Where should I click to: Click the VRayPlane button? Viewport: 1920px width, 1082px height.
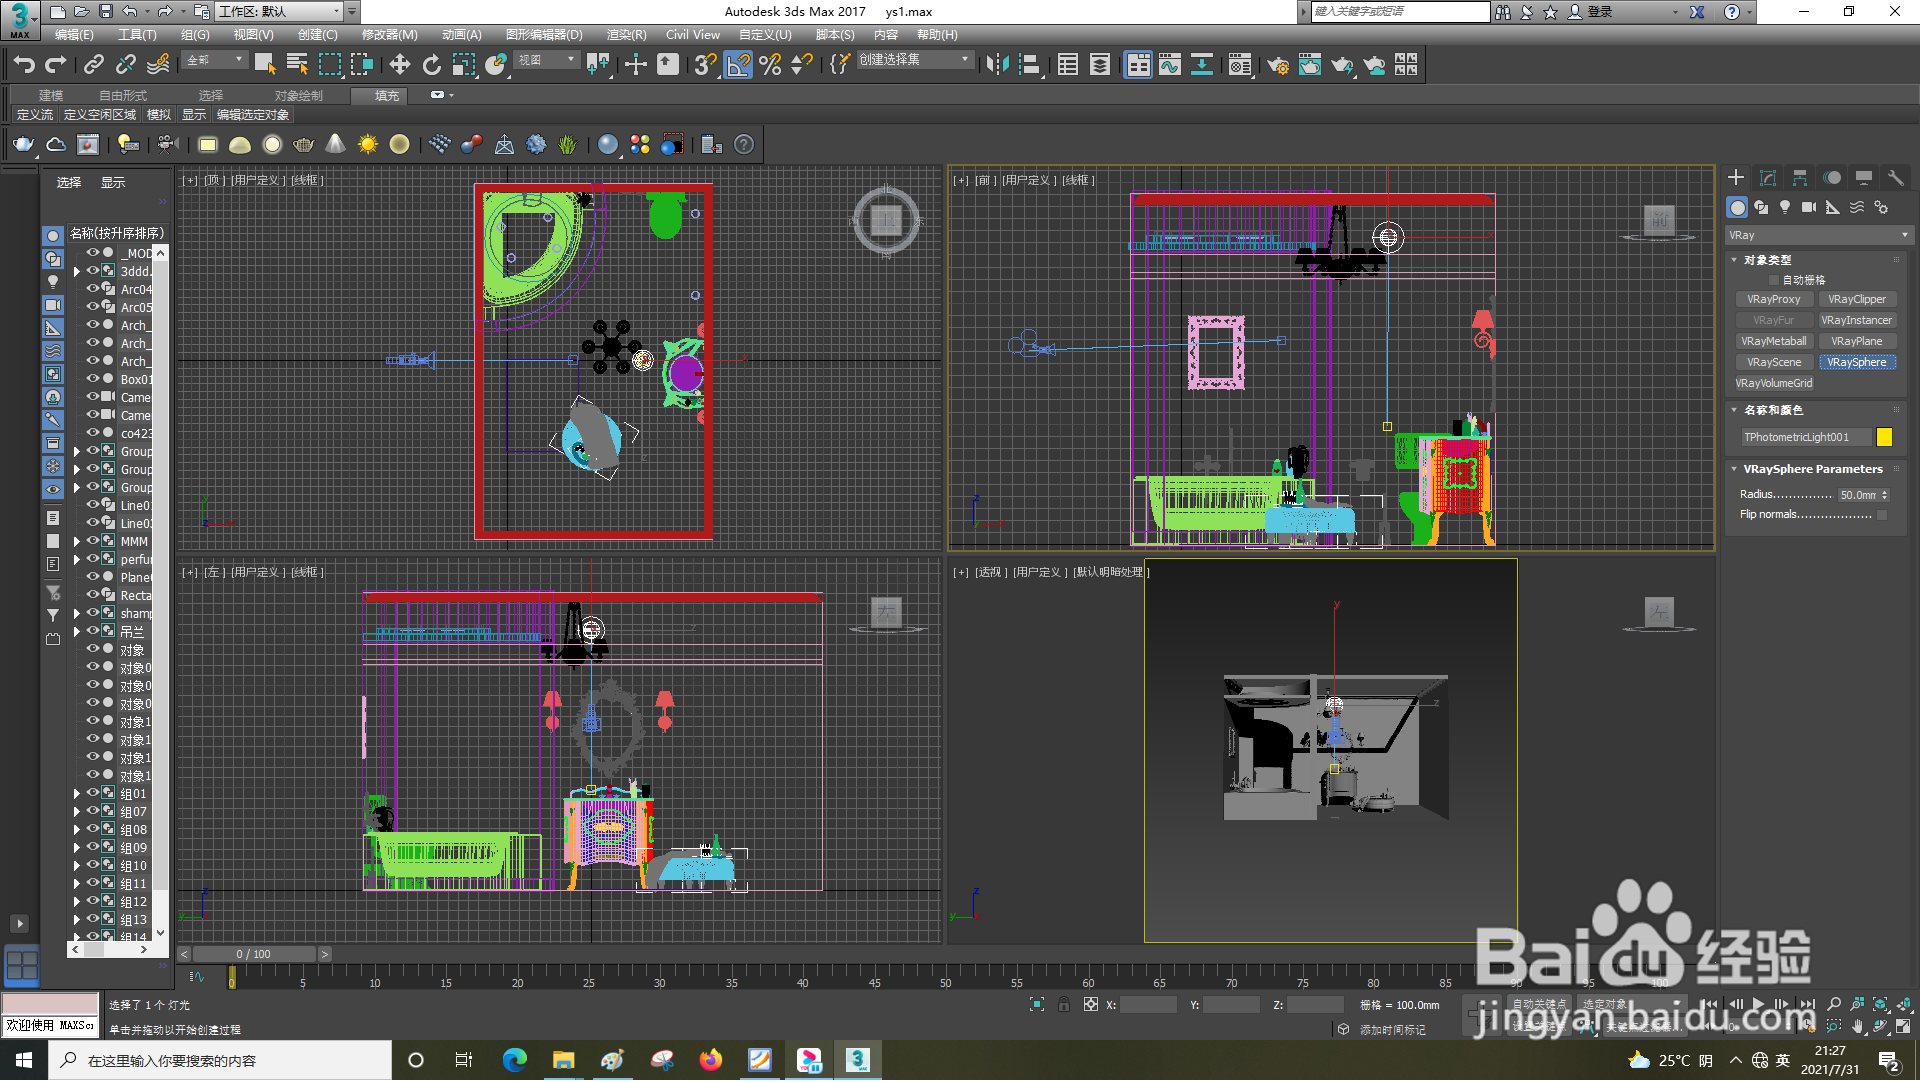(x=1856, y=342)
